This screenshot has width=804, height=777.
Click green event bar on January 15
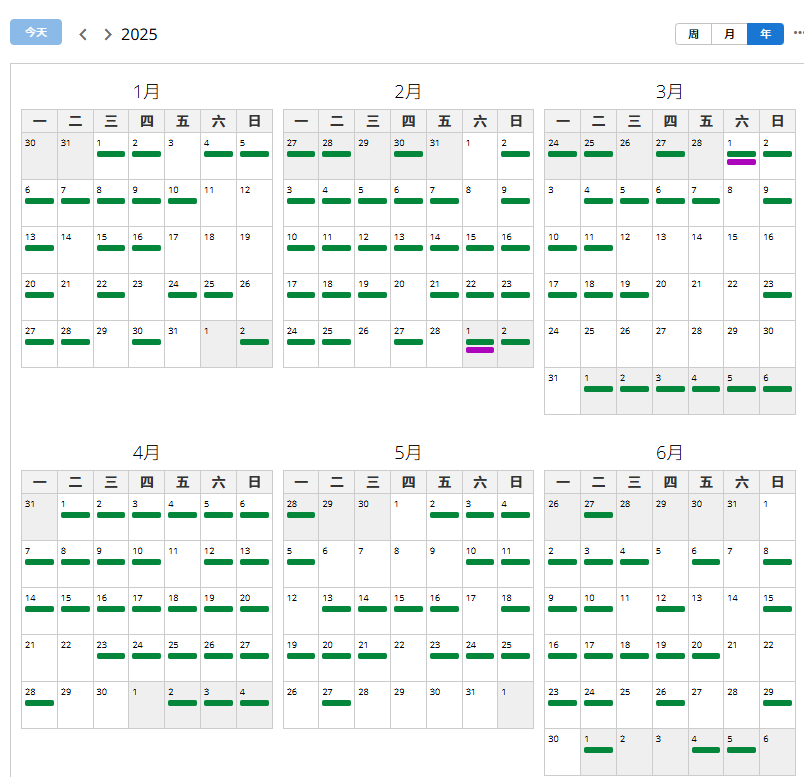tap(111, 248)
